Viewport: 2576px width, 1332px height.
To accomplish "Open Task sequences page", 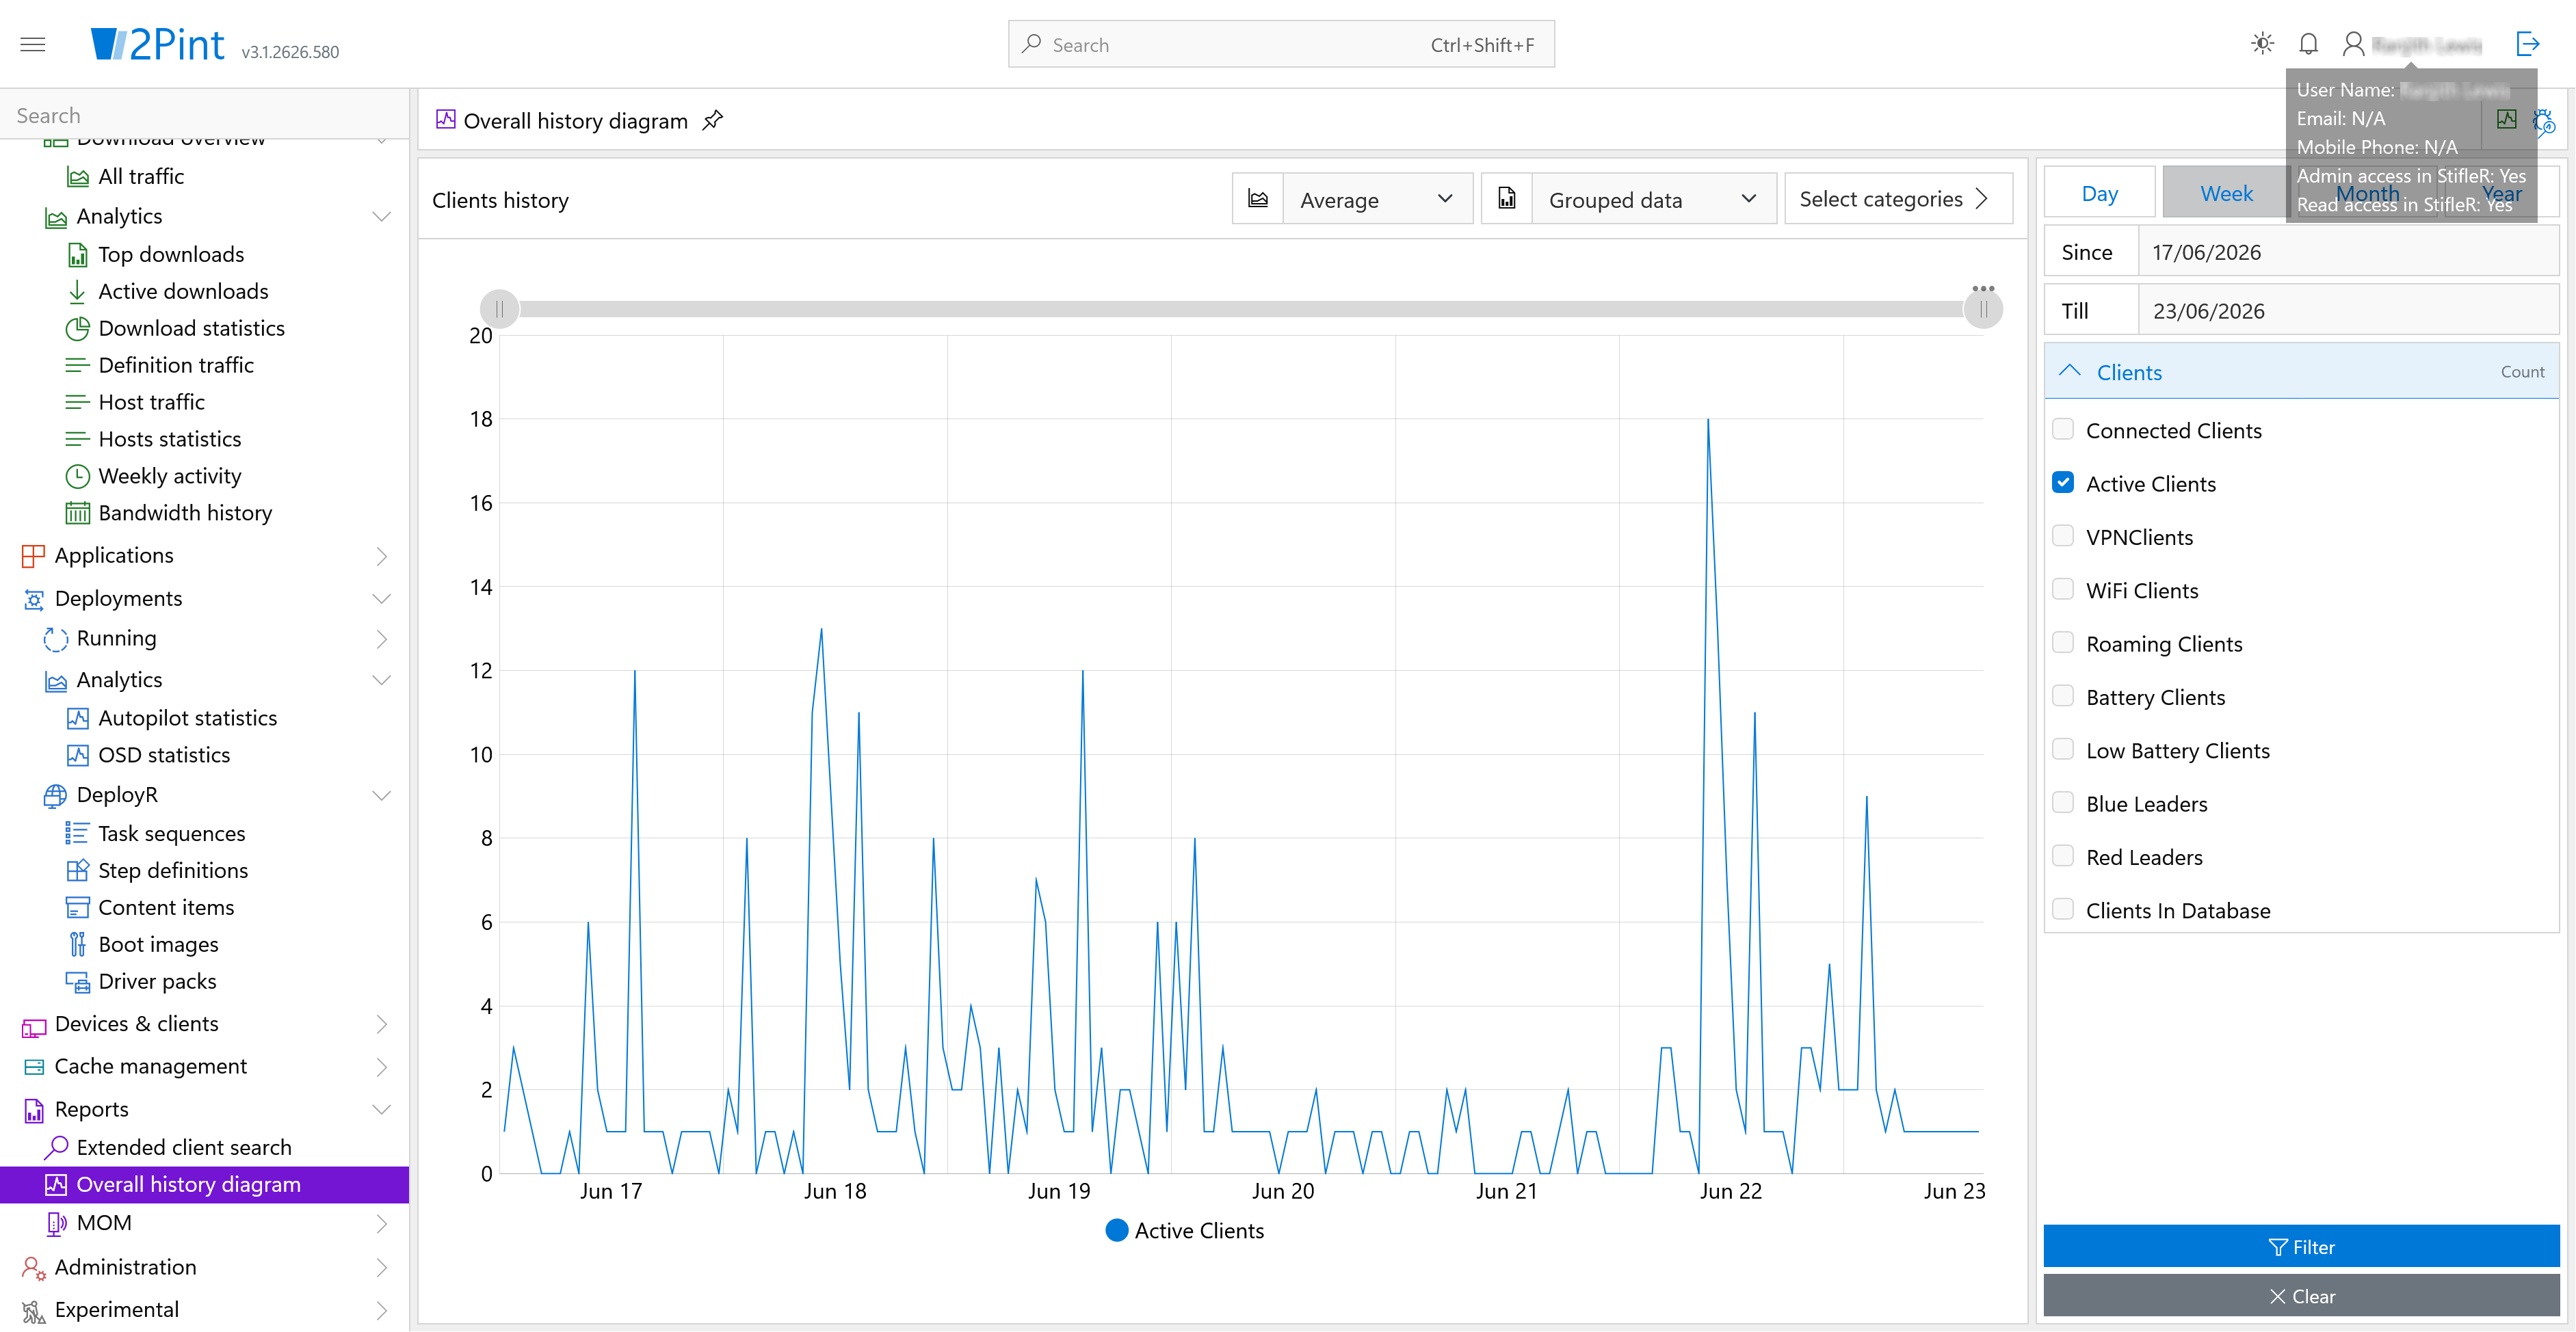I will 171,834.
